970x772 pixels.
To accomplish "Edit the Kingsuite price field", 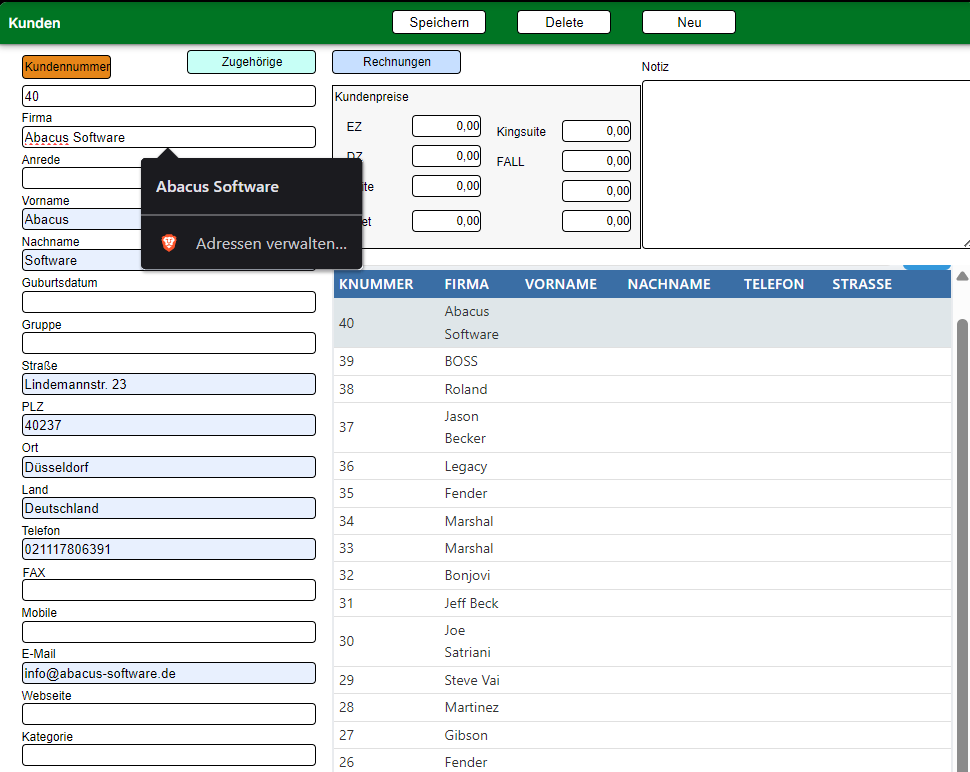I will pos(596,131).
